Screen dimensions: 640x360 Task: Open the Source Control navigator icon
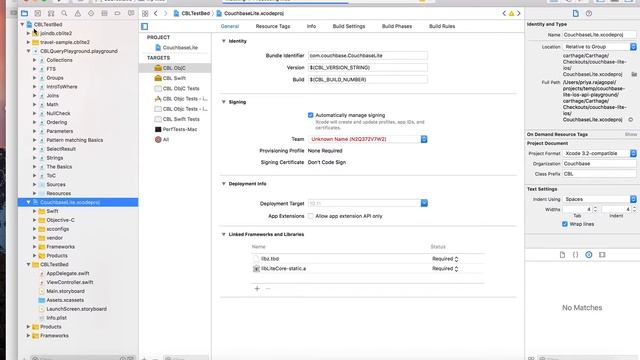(x=38, y=13)
